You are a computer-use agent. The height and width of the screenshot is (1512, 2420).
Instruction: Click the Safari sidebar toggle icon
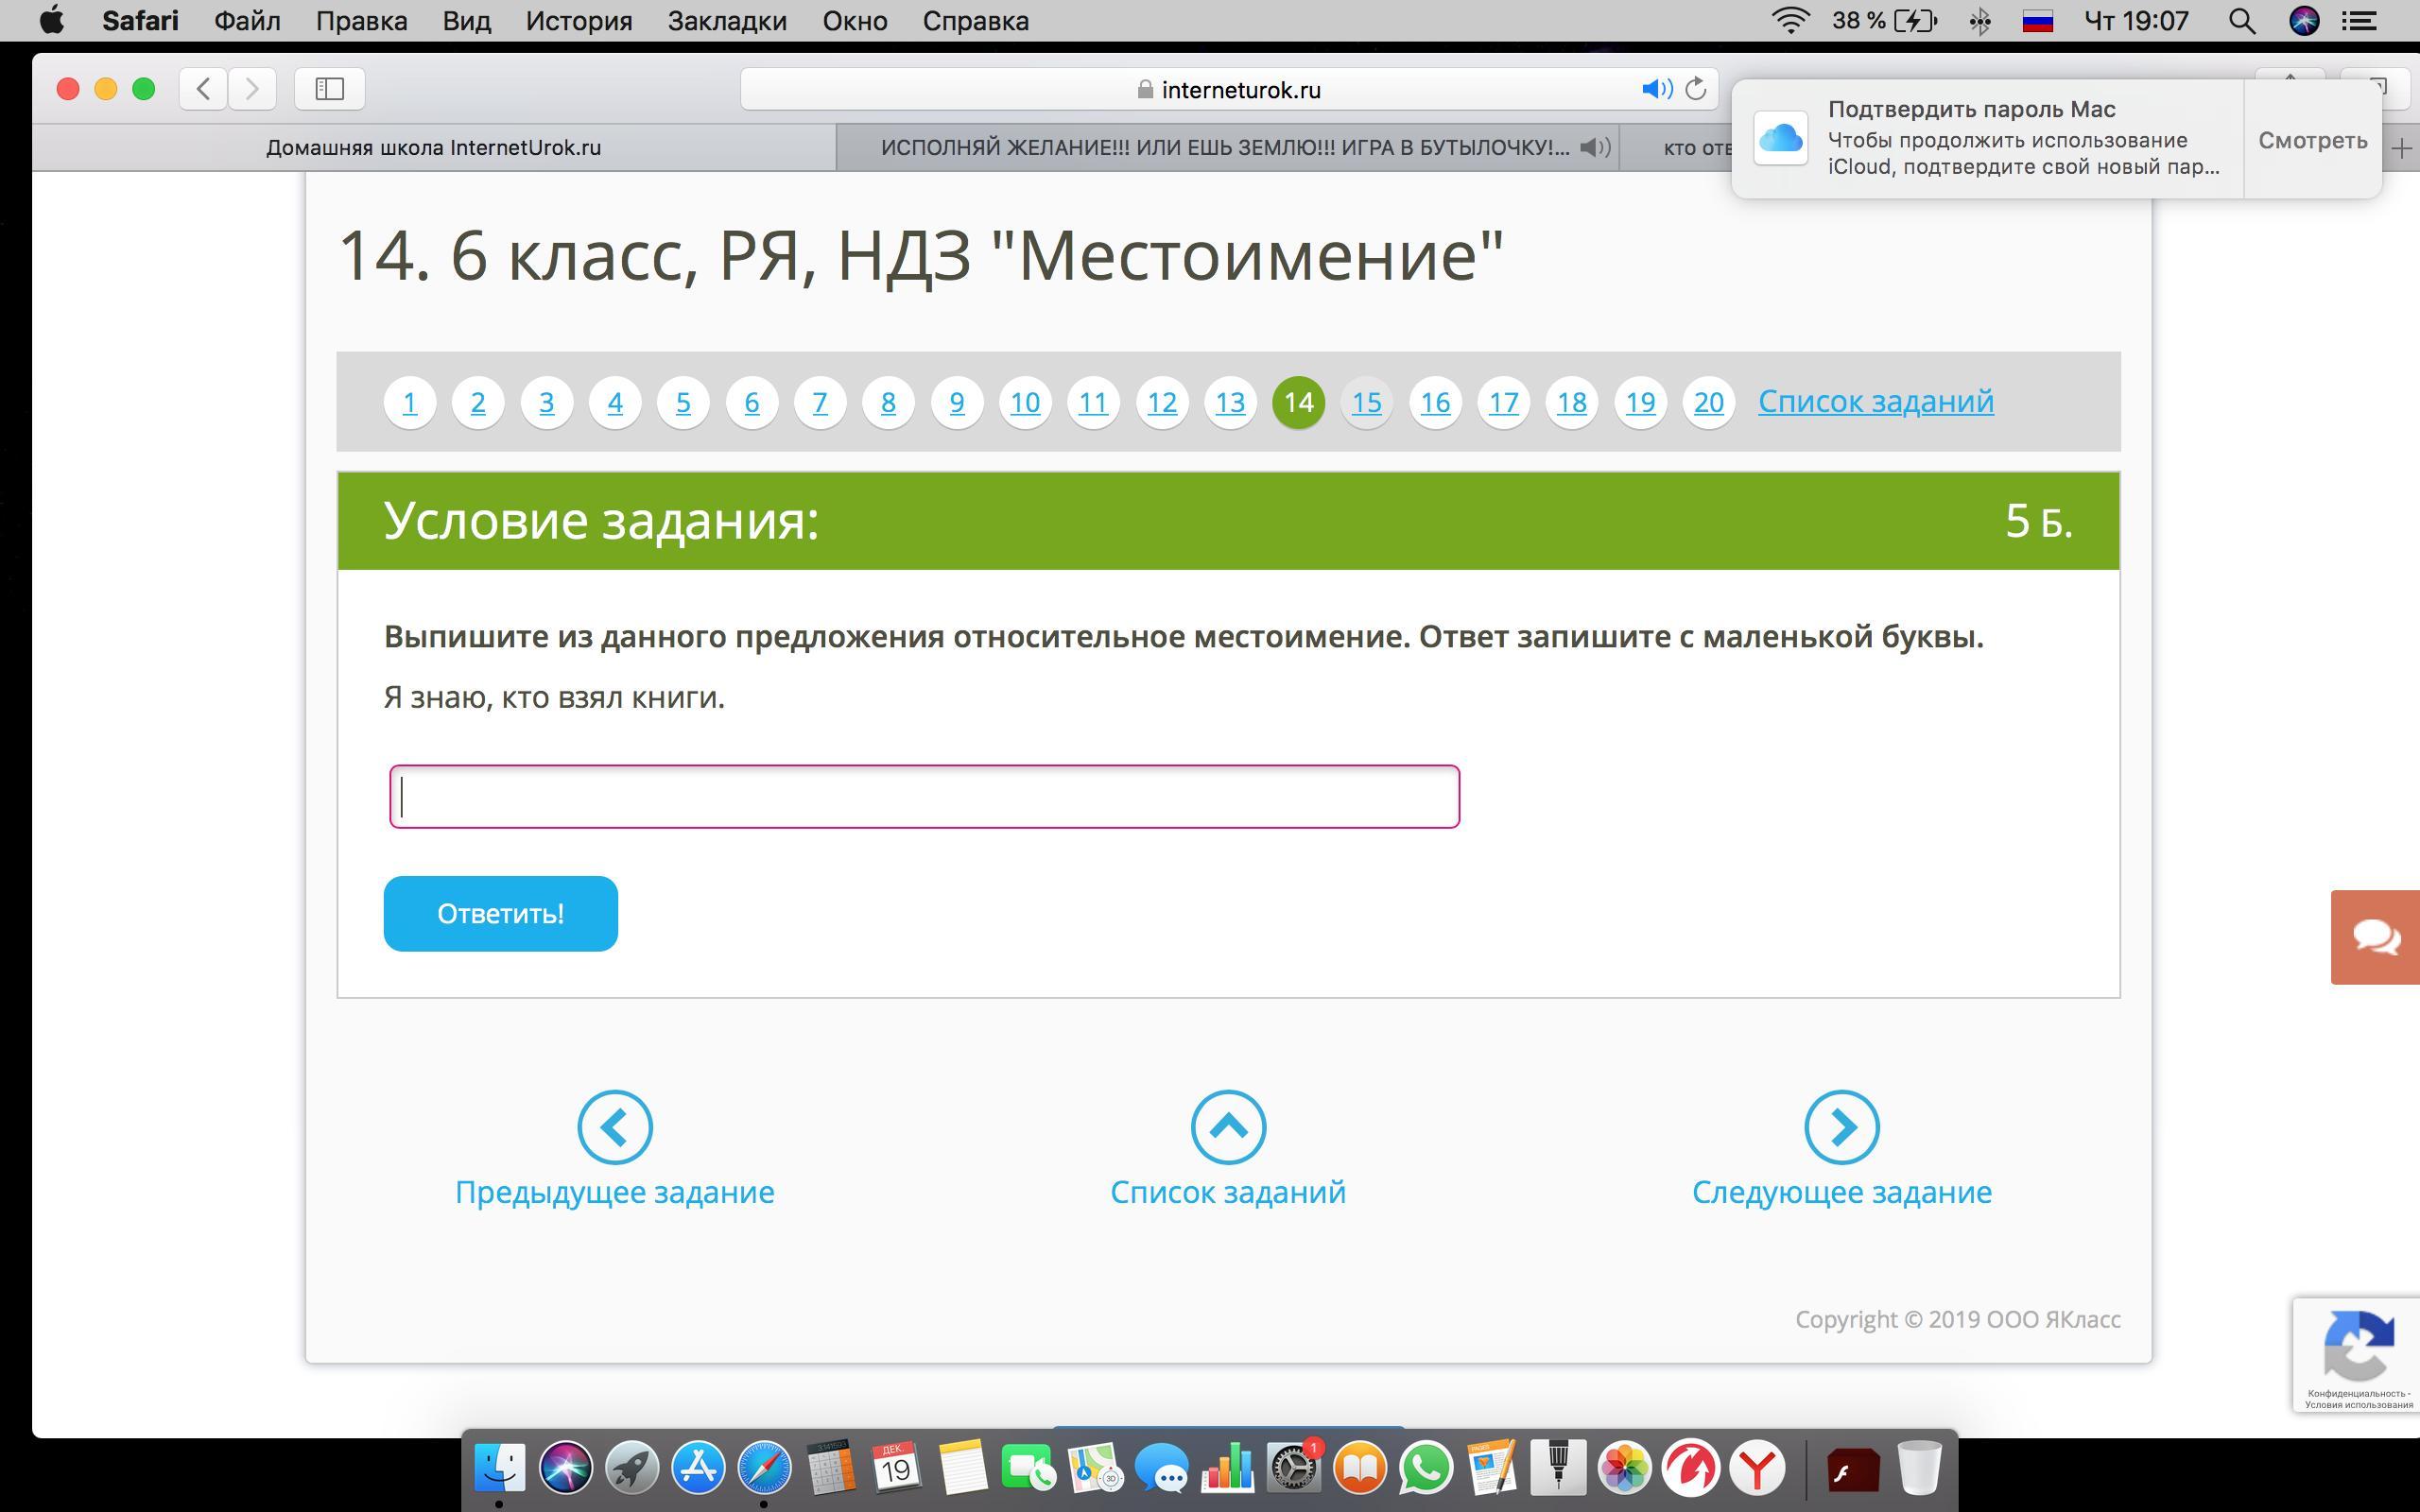[329, 89]
